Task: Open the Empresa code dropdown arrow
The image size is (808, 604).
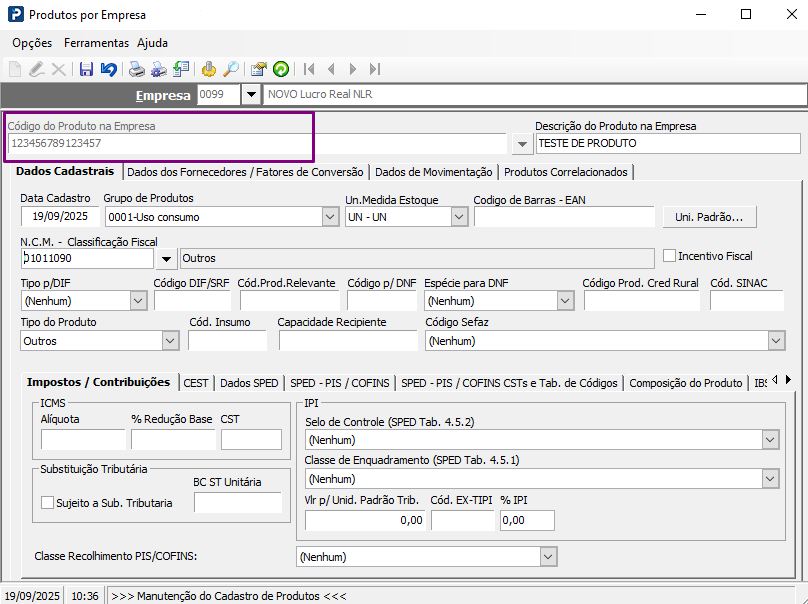Action: (249, 95)
